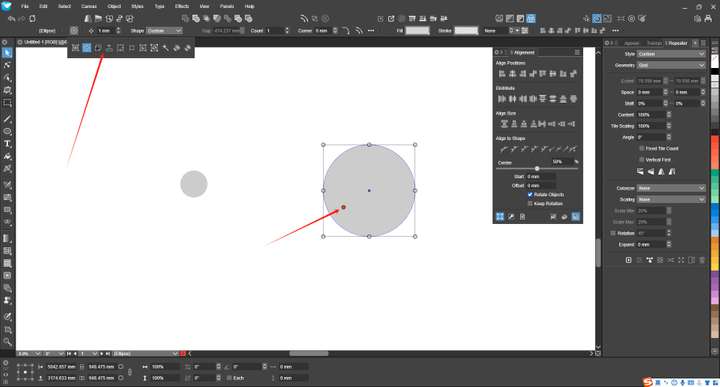Toggle the Each checkbox in bottom bar
Viewport: 720px width, 387px height.
tap(230, 378)
